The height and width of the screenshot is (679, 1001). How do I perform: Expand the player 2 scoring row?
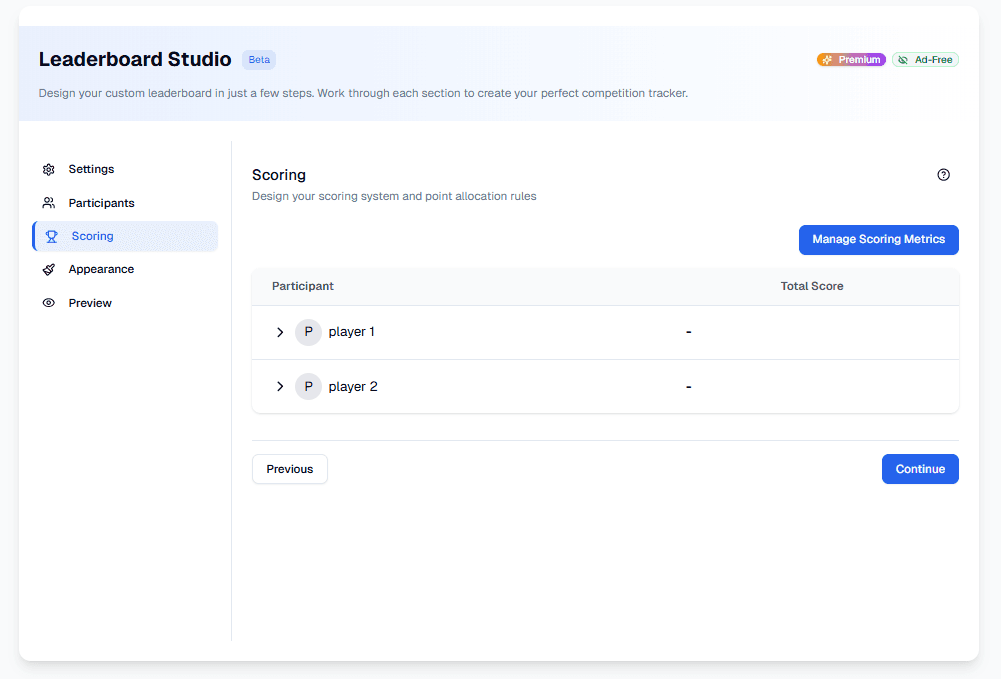click(x=280, y=386)
